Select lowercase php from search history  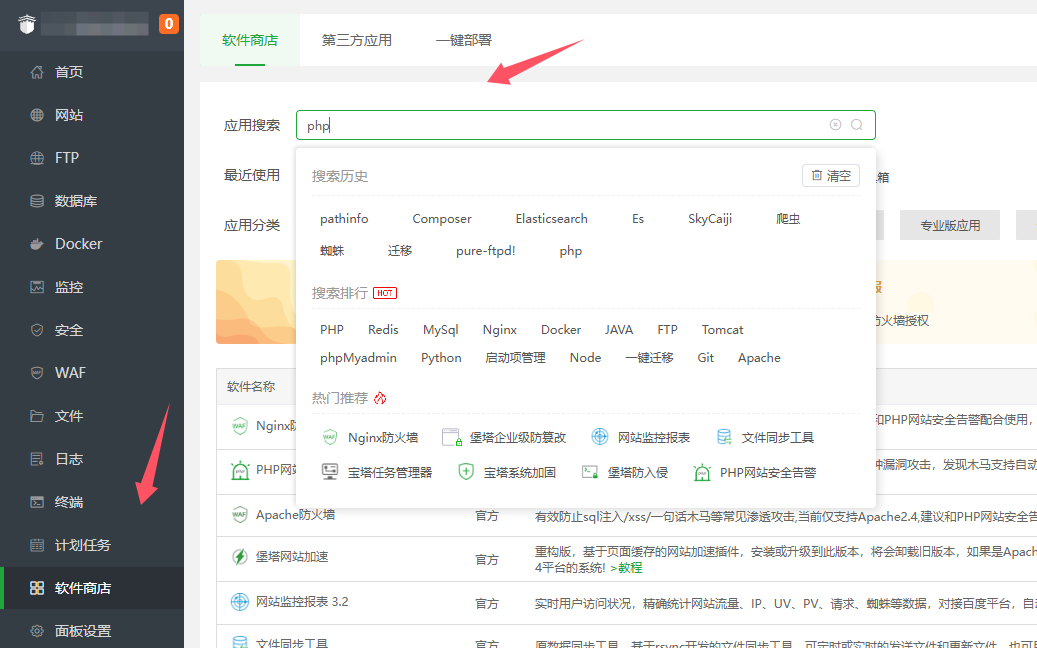point(570,251)
